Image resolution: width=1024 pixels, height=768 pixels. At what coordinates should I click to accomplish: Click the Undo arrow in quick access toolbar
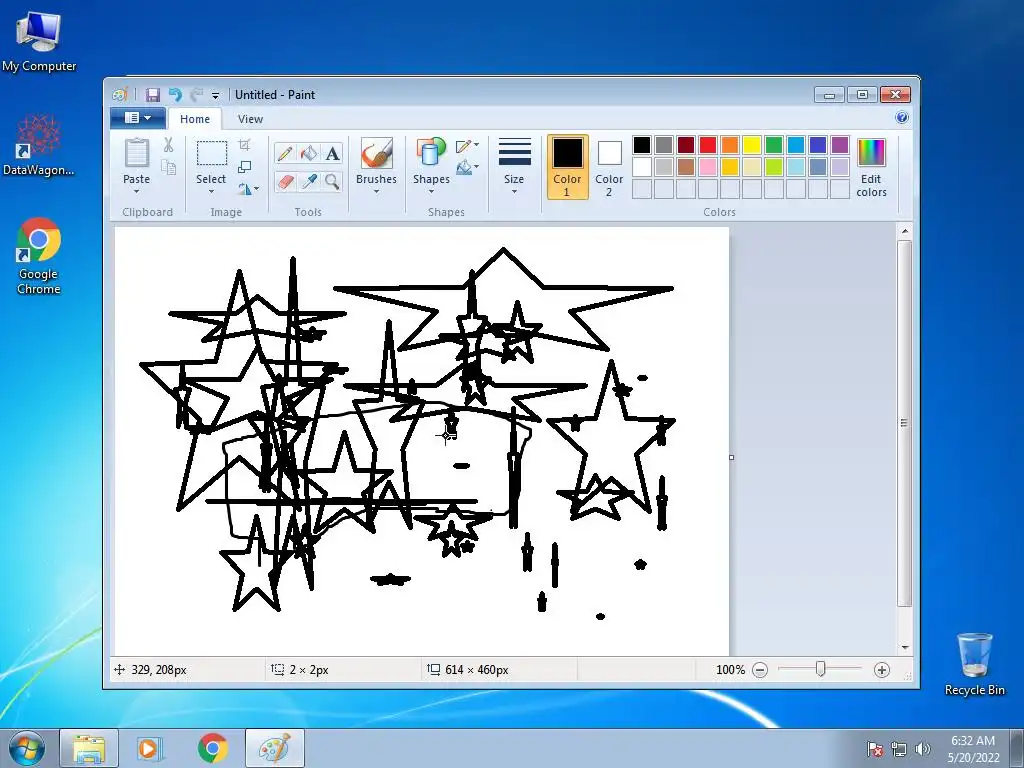(174, 95)
